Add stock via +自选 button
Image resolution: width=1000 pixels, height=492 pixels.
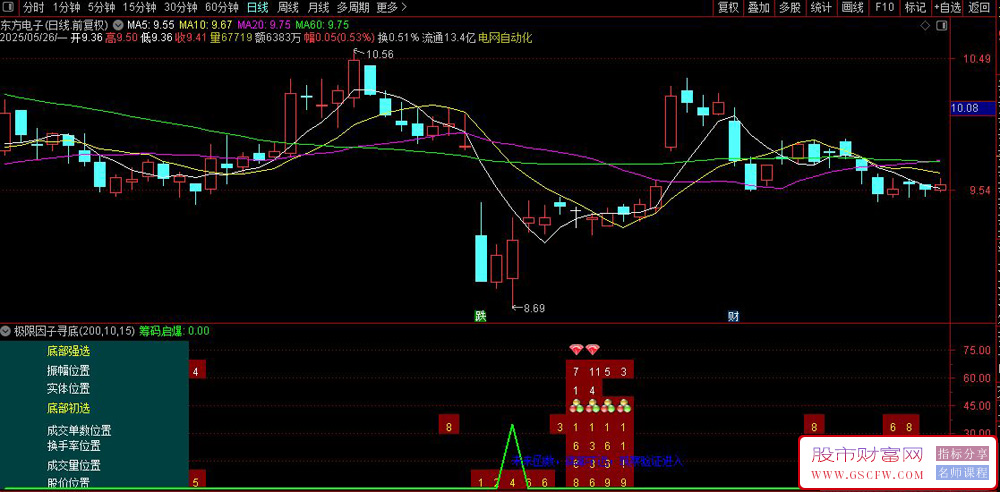[948, 8]
